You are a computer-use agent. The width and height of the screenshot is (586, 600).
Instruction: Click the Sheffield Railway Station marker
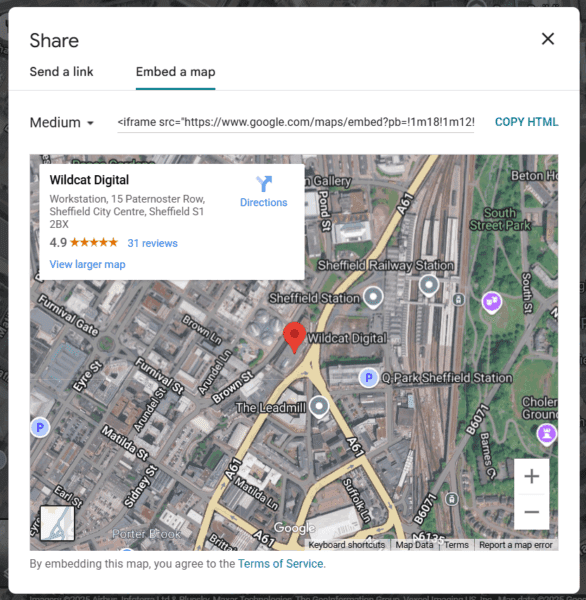pos(429,286)
